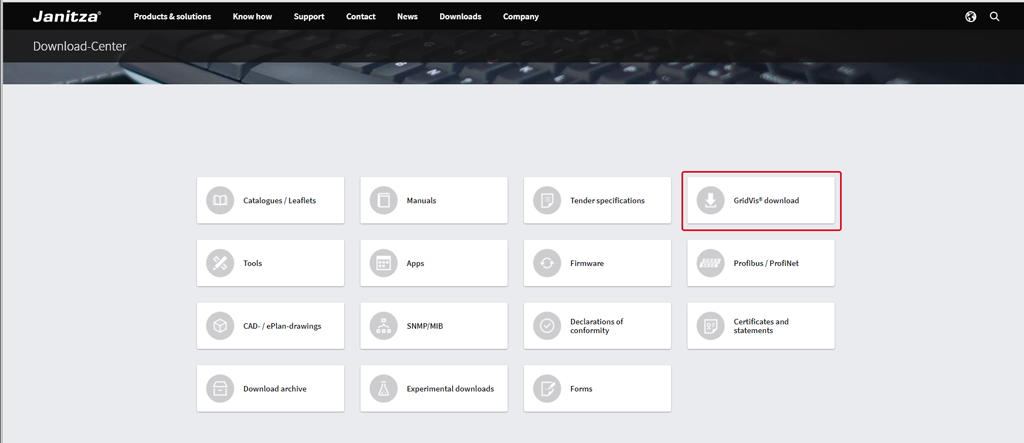The image size is (1024, 443).
Task: Click the Manuals booklet icon
Action: click(383, 201)
